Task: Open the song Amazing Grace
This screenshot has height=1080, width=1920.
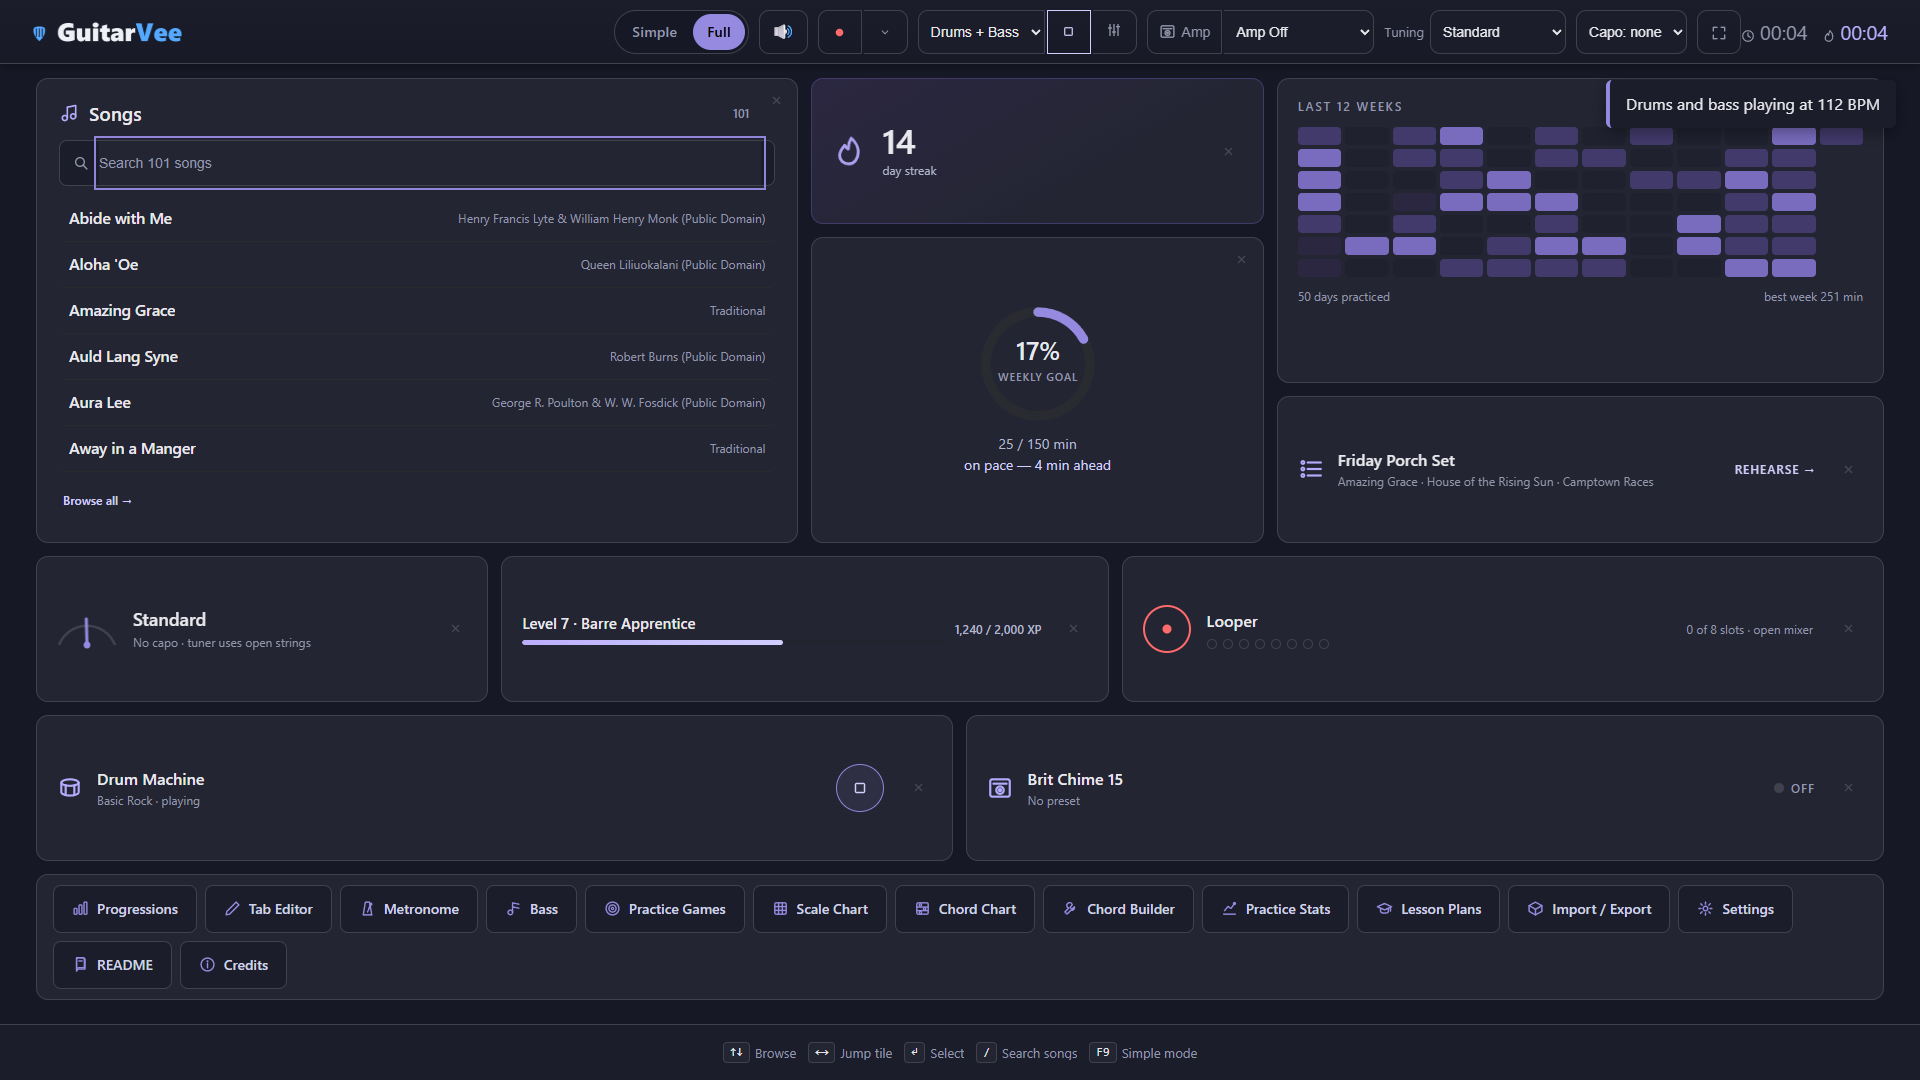Action: point(417,311)
